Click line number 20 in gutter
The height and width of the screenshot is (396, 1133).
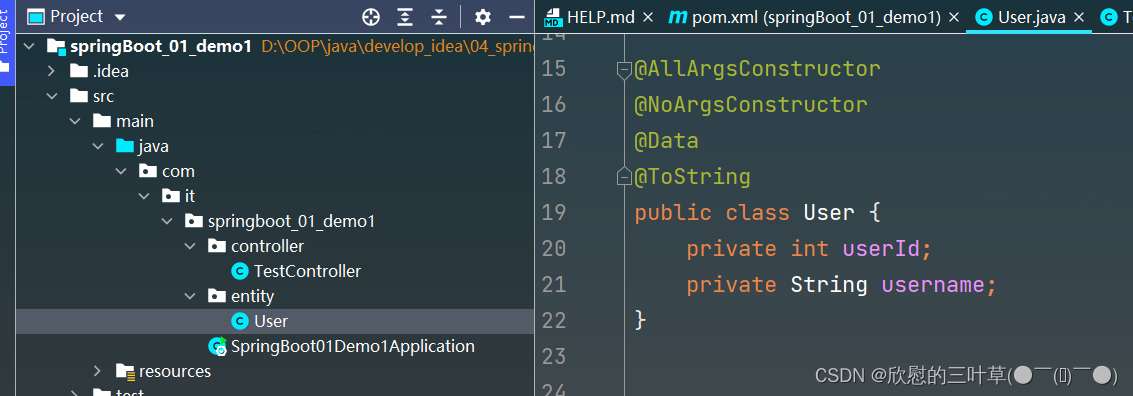coord(553,249)
